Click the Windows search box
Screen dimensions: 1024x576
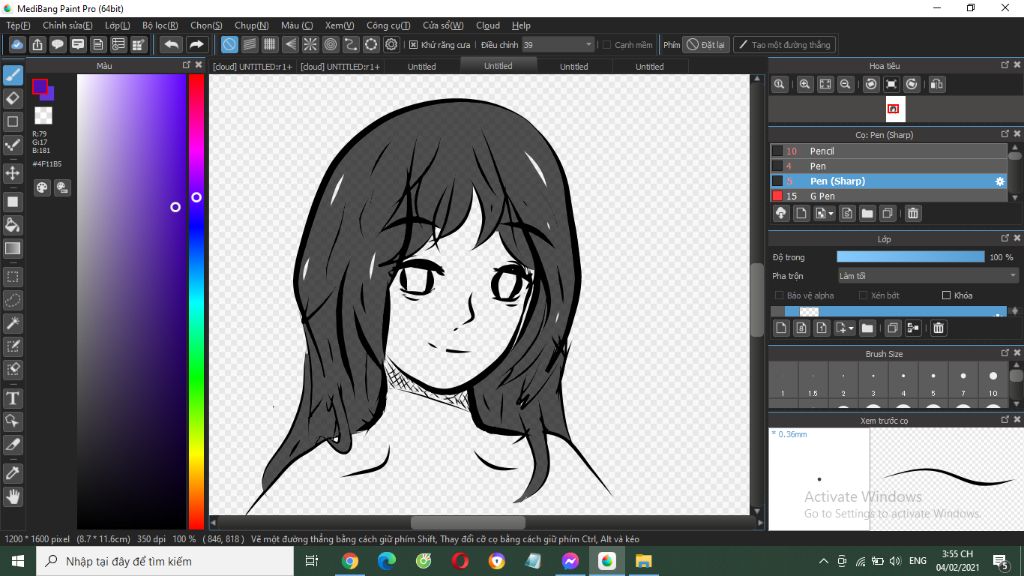click(165, 561)
